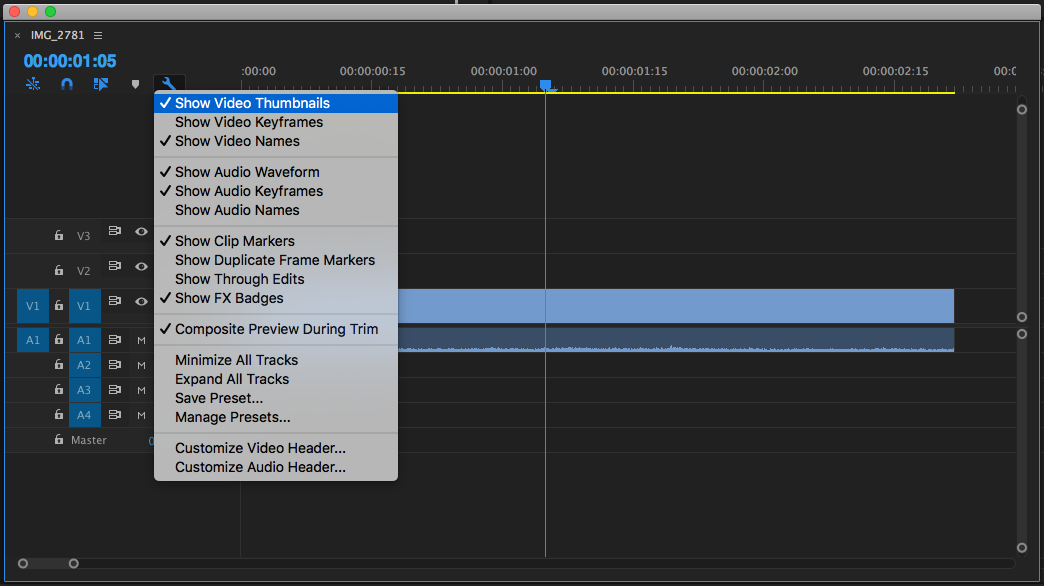Enable Show Through Edits option
This screenshot has width=1044, height=586.
[x=239, y=279]
